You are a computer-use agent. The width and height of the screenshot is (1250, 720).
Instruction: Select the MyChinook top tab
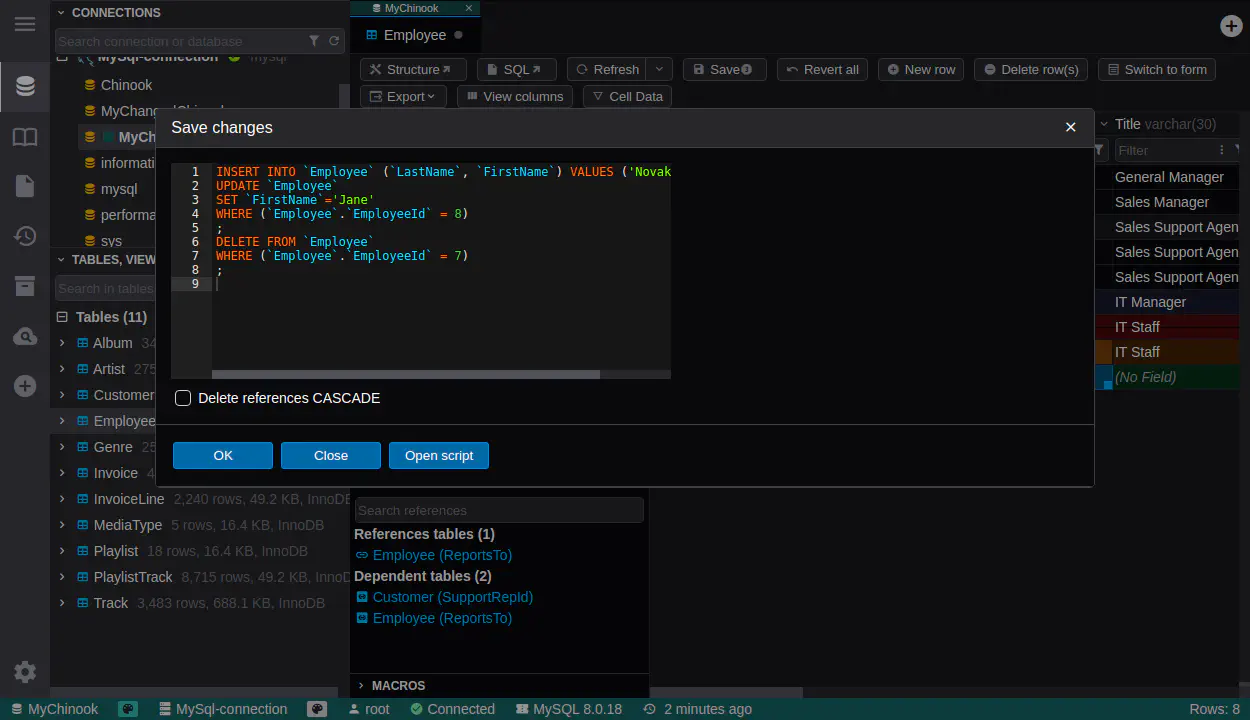pyautogui.click(x=411, y=8)
